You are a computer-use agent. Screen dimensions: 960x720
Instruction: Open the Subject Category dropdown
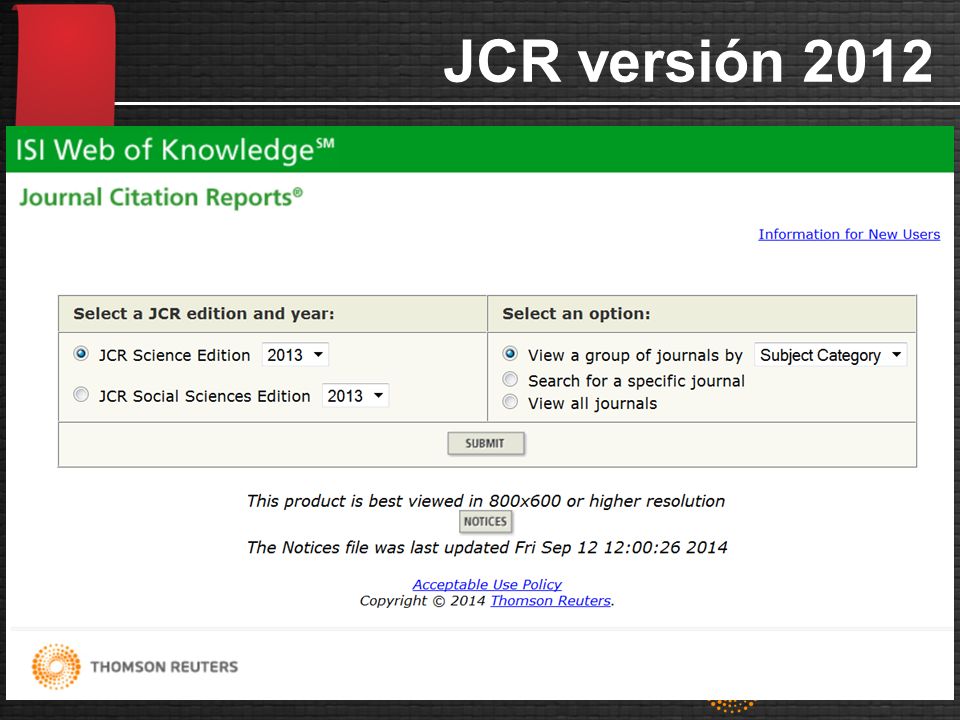[x=831, y=355]
